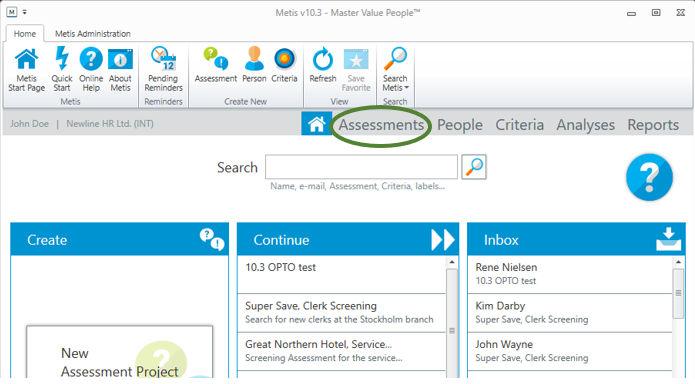The height and width of the screenshot is (384, 695).
Task: Click the Inbox list scrollbar up arrow
Action: 678,262
